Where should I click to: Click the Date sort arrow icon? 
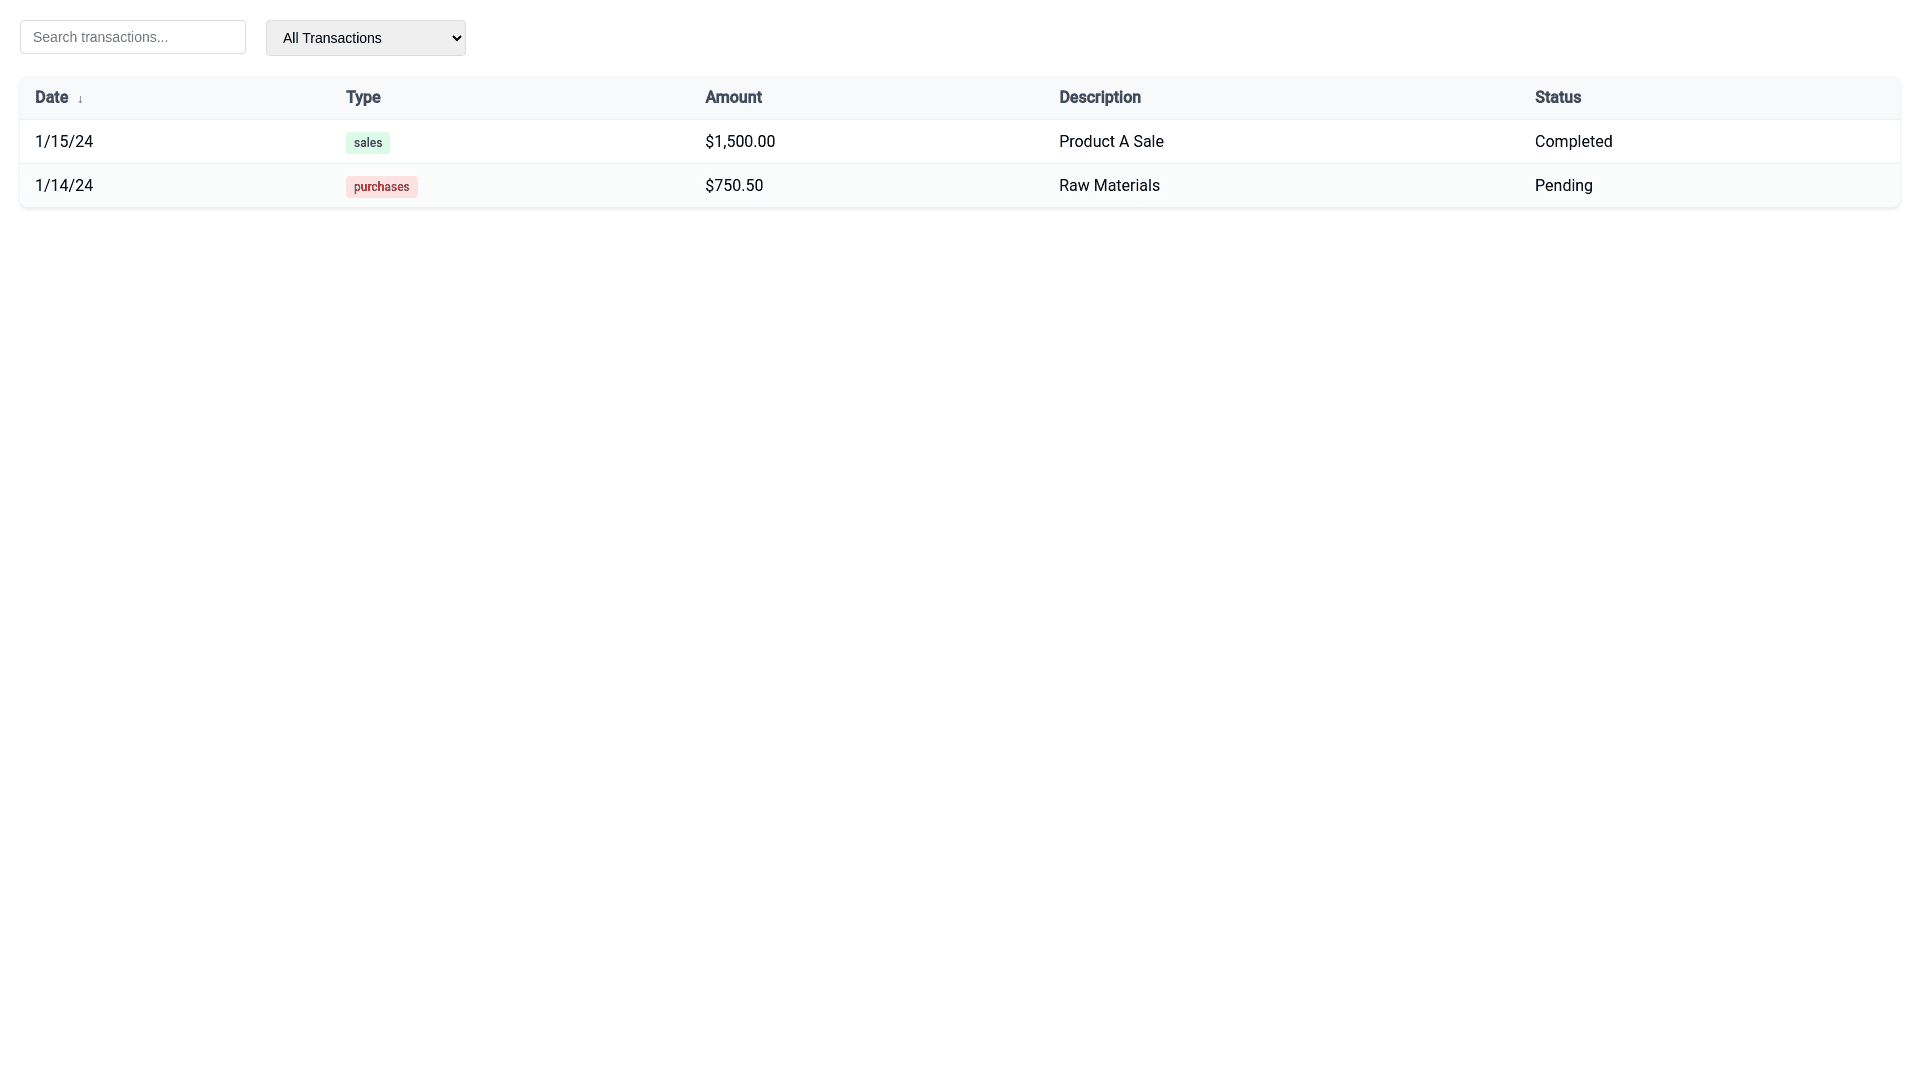(x=80, y=99)
